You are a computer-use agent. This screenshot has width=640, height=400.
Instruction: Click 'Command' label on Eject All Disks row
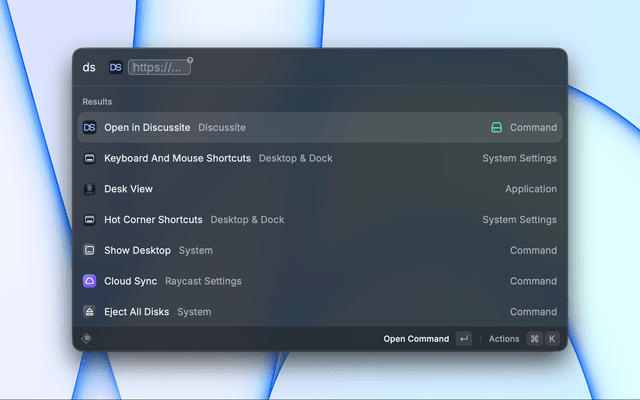[x=533, y=312]
